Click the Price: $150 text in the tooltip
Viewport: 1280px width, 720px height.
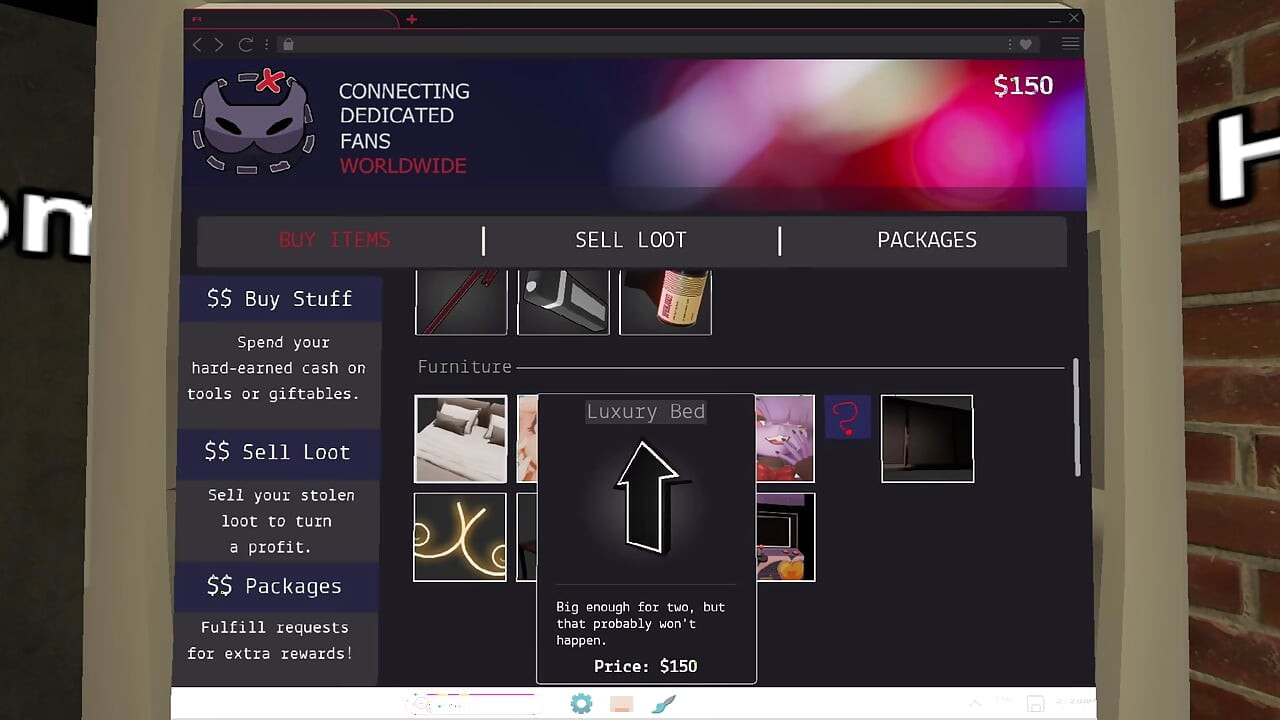[x=646, y=666]
